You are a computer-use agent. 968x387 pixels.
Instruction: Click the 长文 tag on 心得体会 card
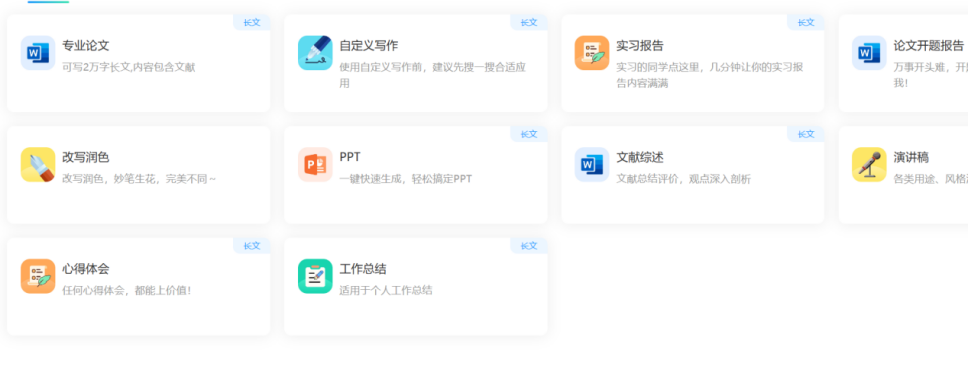click(x=252, y=246)
